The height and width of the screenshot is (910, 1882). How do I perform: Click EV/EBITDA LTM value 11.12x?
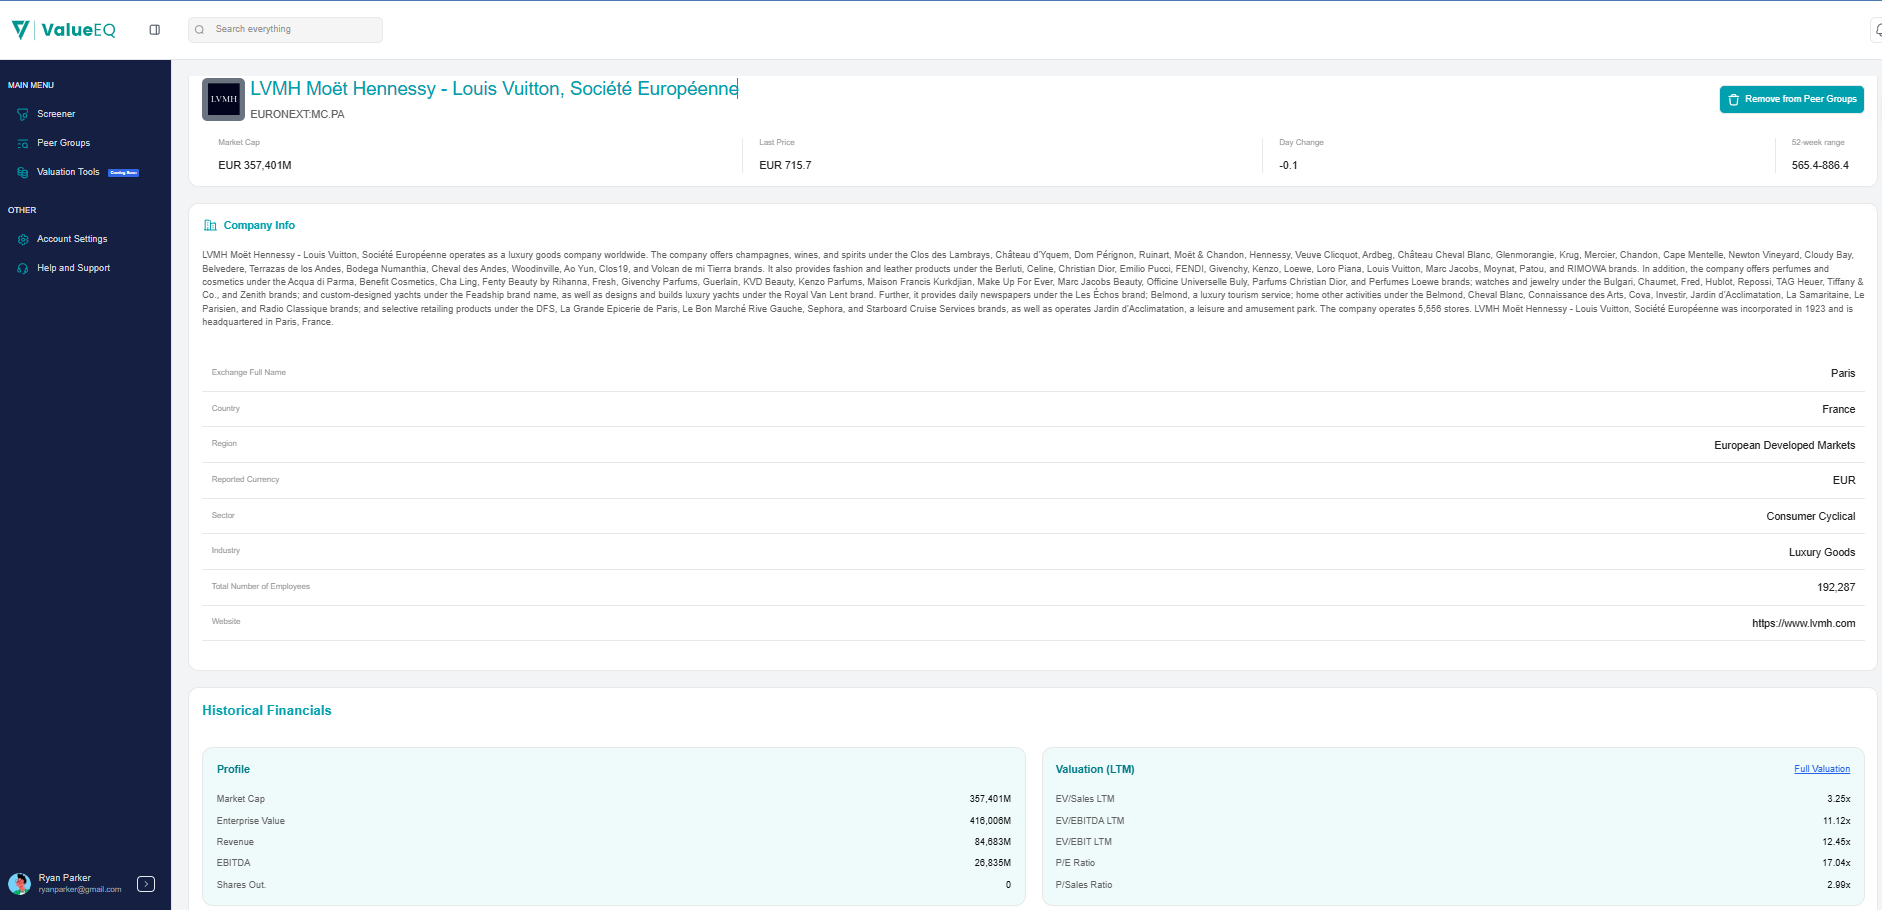pos(1836,821)
